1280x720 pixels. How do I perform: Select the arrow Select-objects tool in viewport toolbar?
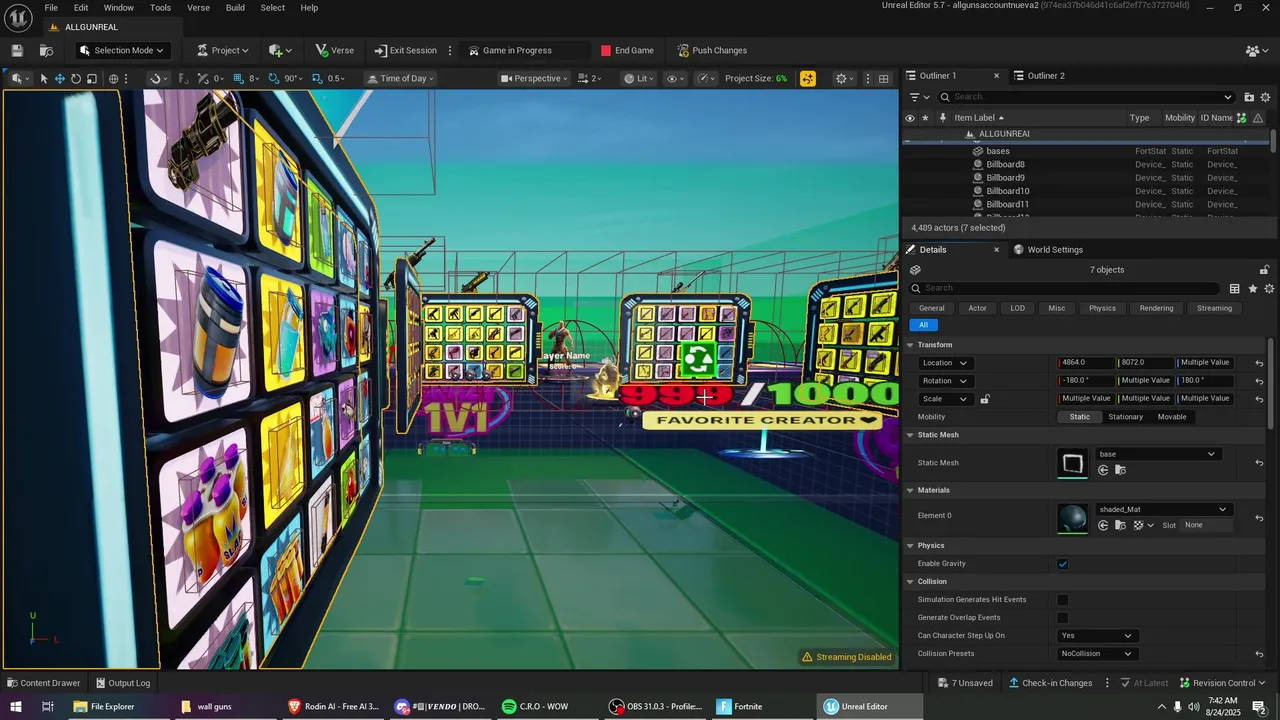click(44, 78)
